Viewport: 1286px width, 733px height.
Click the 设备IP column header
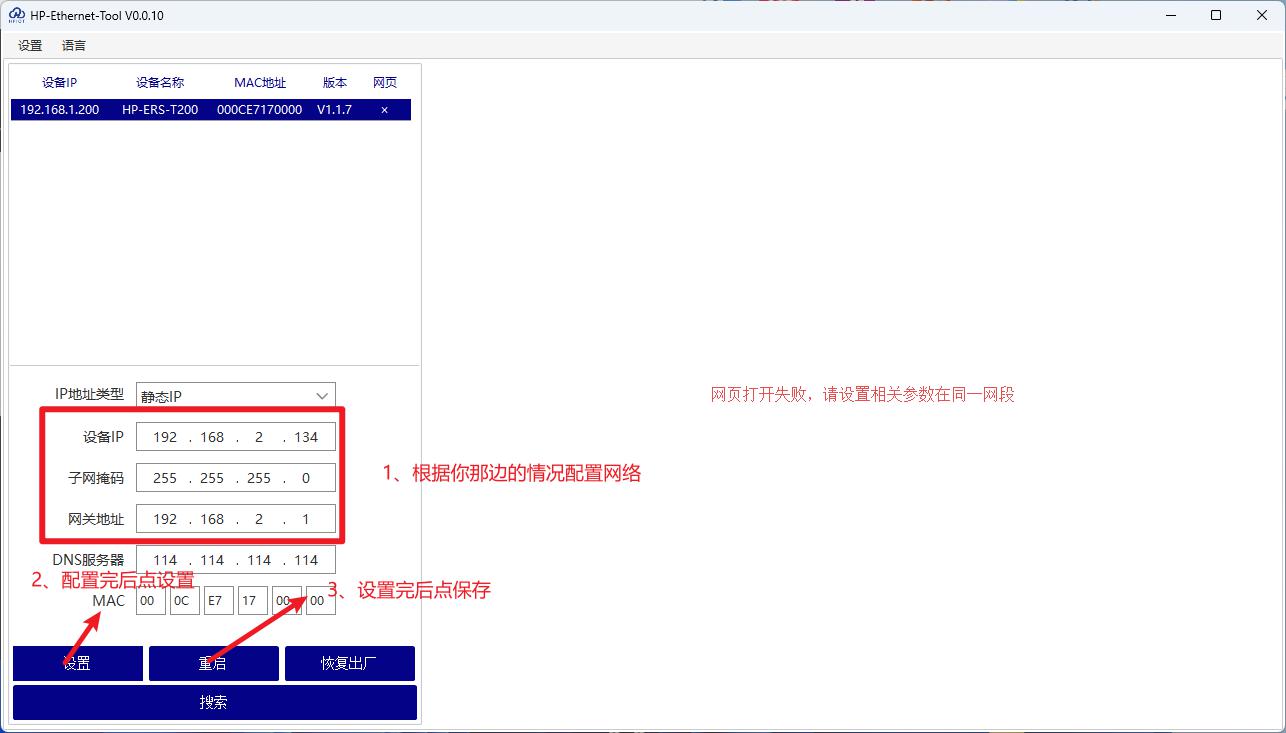click(59, 82)
